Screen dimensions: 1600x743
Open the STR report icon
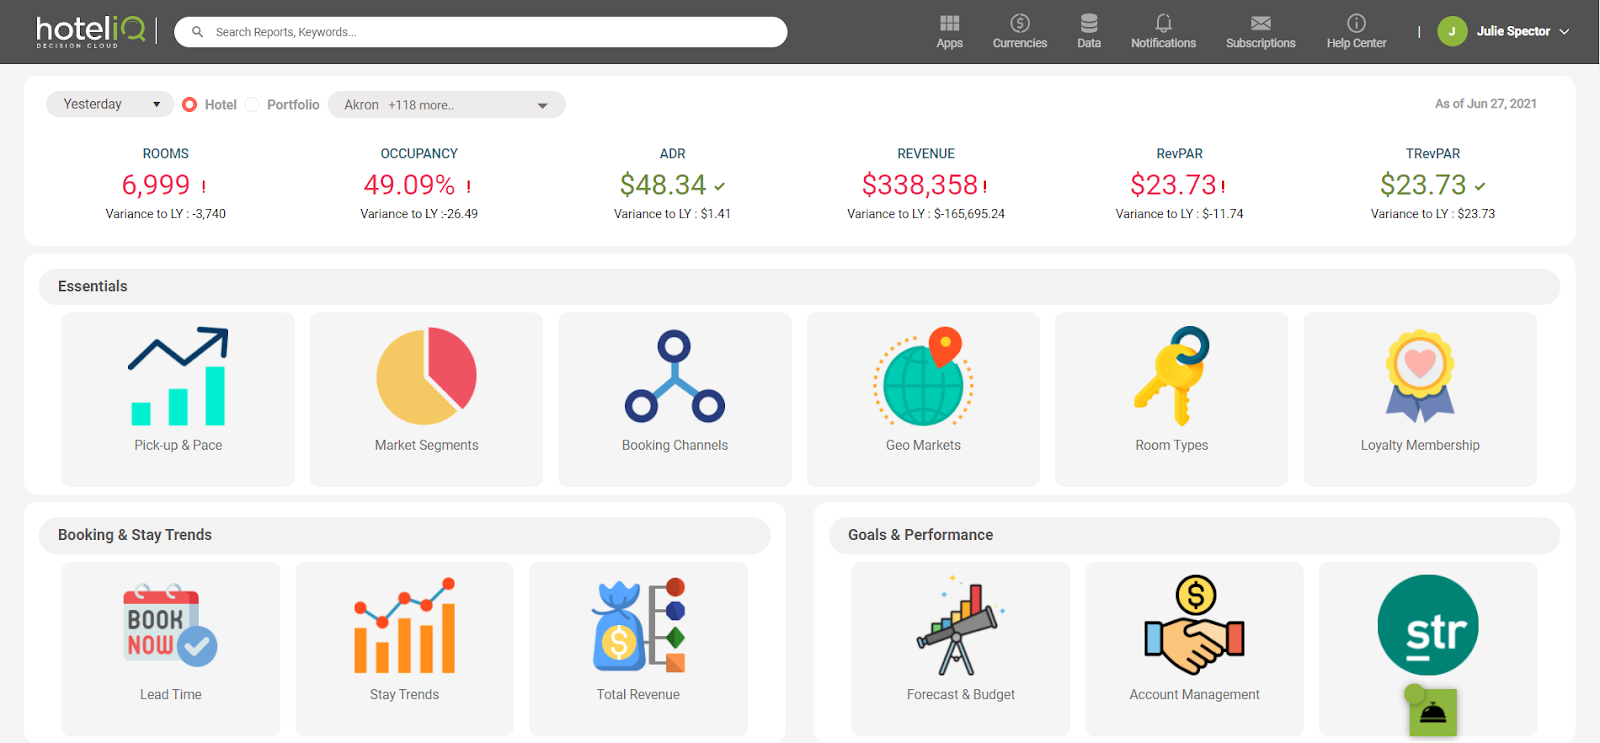1428,625
